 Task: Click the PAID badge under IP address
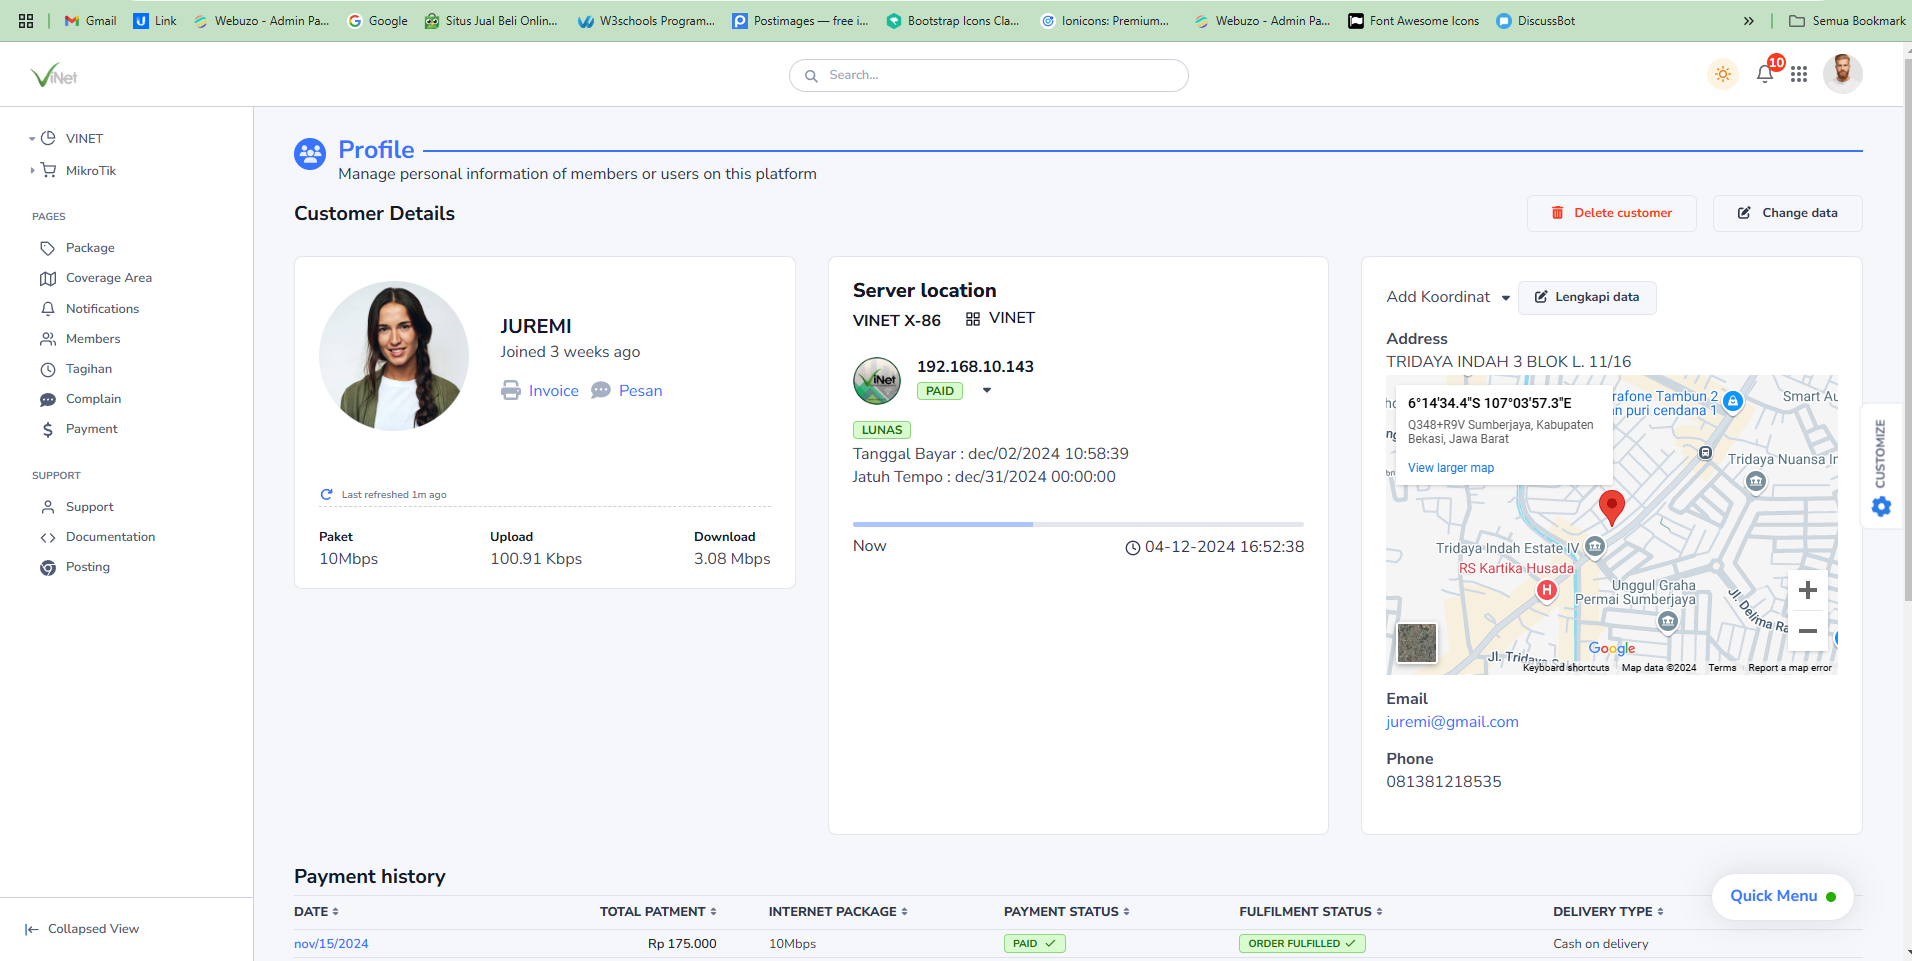point(939,391)
